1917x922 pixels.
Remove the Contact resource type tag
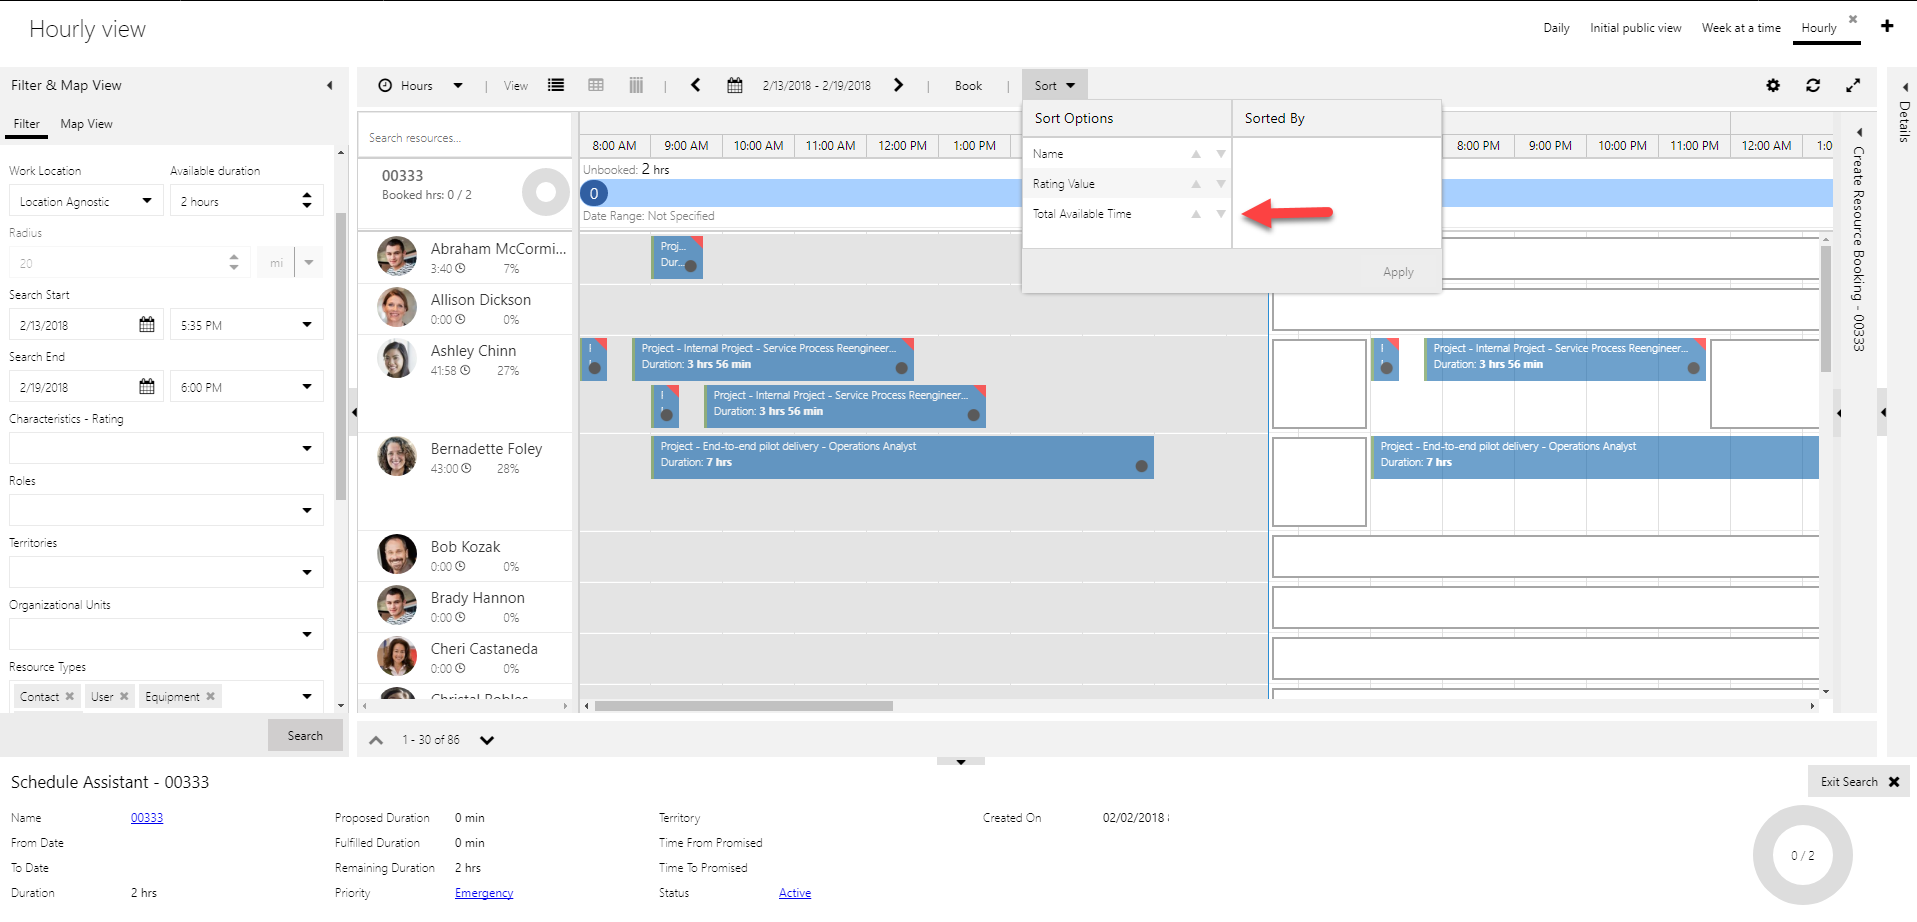70,697
